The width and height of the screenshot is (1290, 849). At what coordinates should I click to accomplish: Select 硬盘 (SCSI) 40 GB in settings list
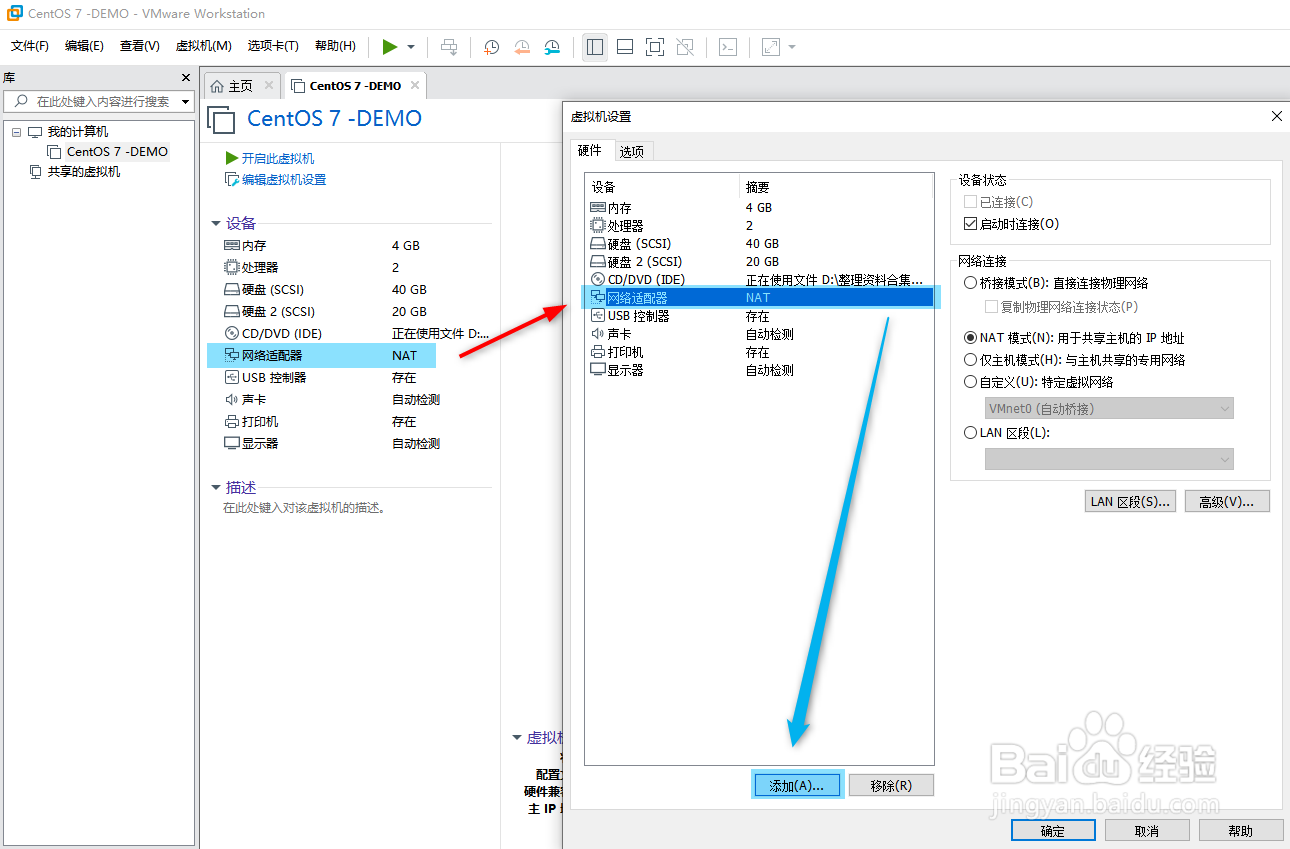coord(759,244)
